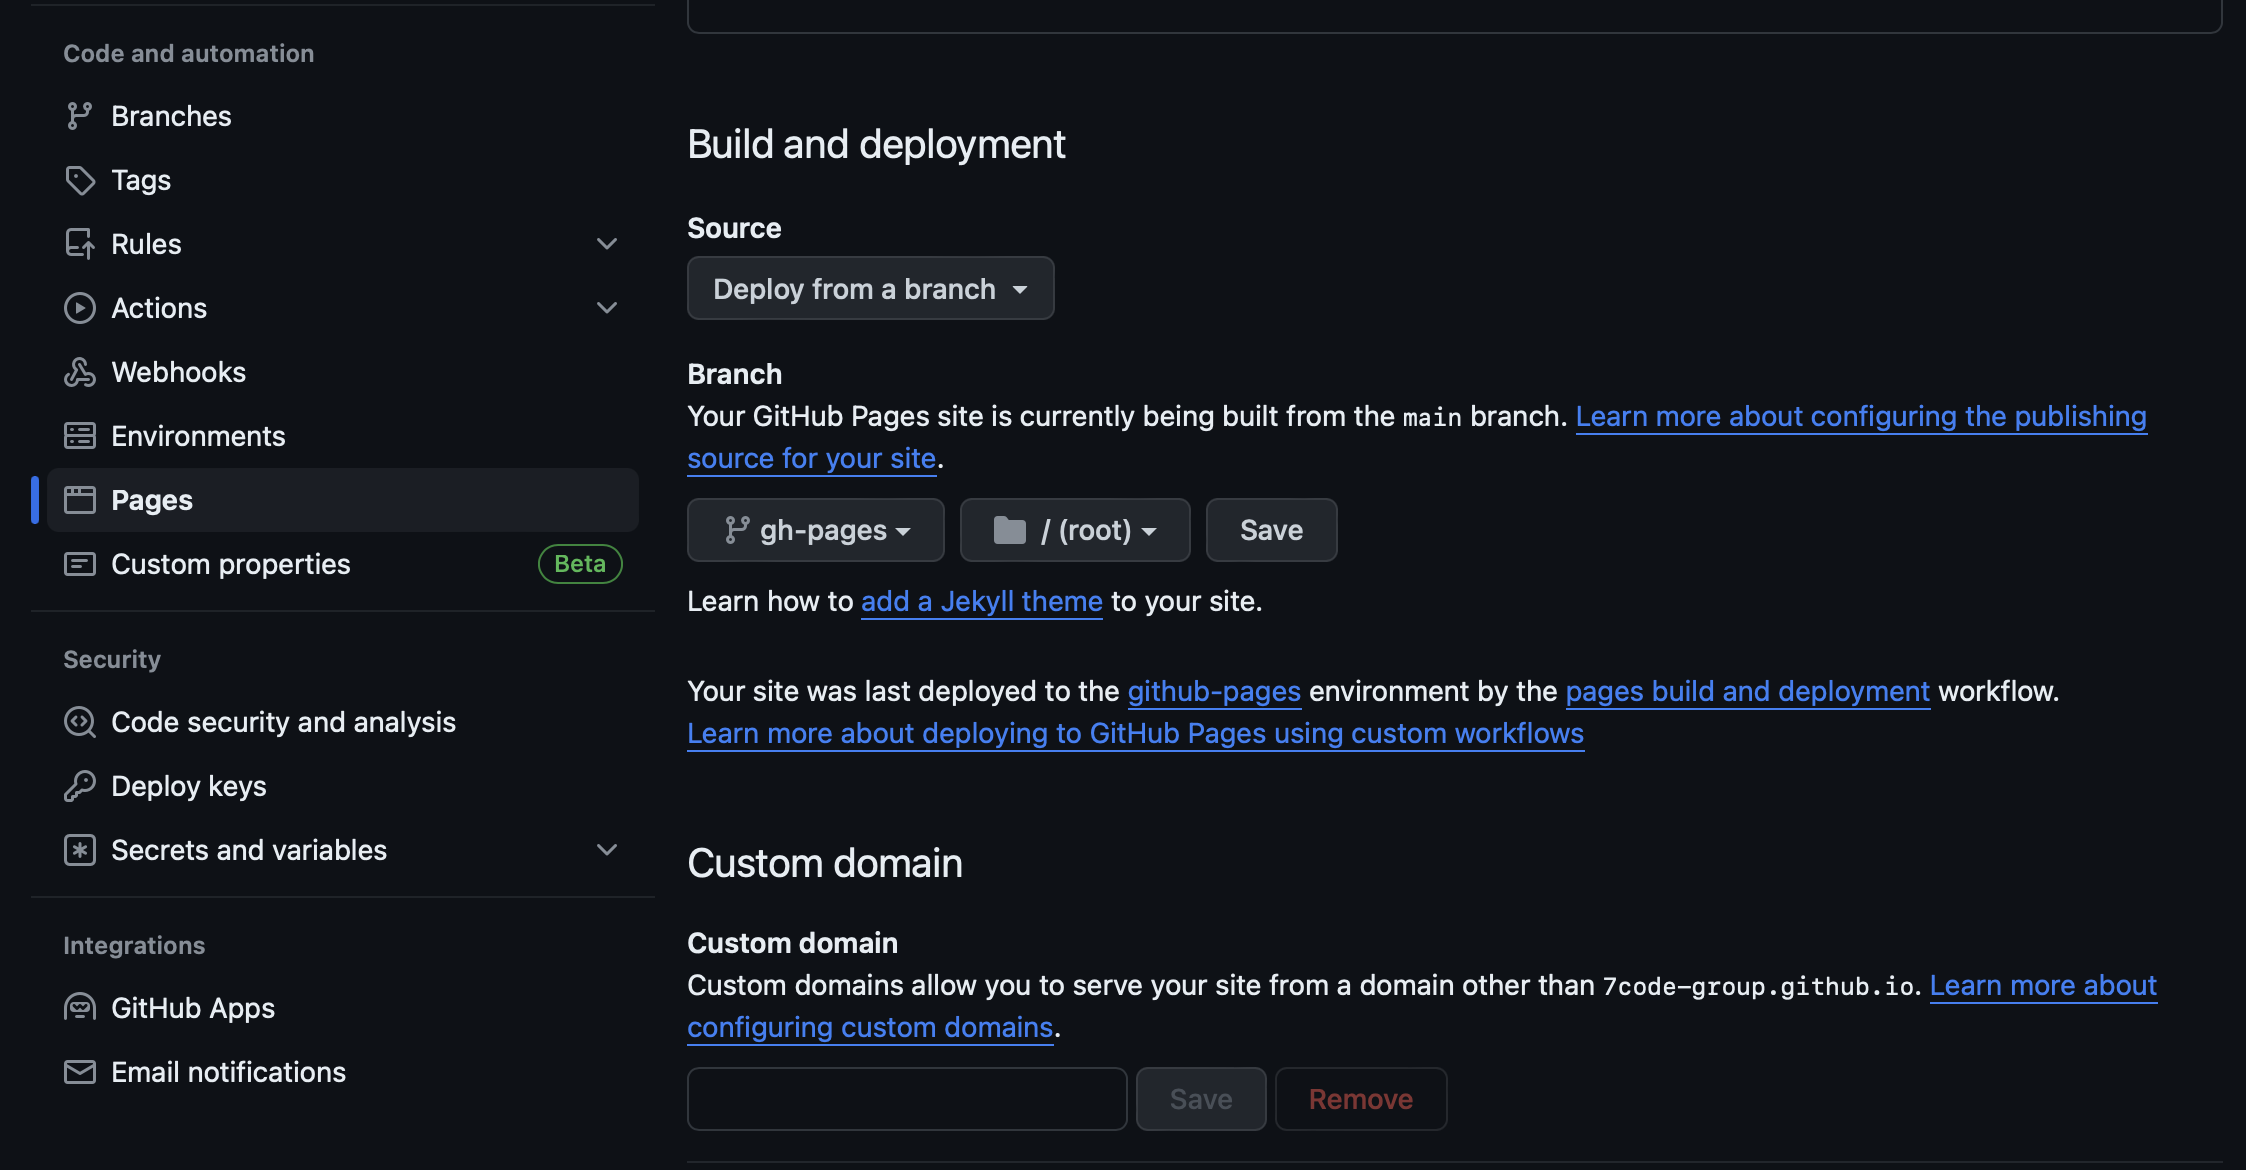Open 'configuring custom domains' link
The image size is (2246, 1170).
(x=870, y=1027)
